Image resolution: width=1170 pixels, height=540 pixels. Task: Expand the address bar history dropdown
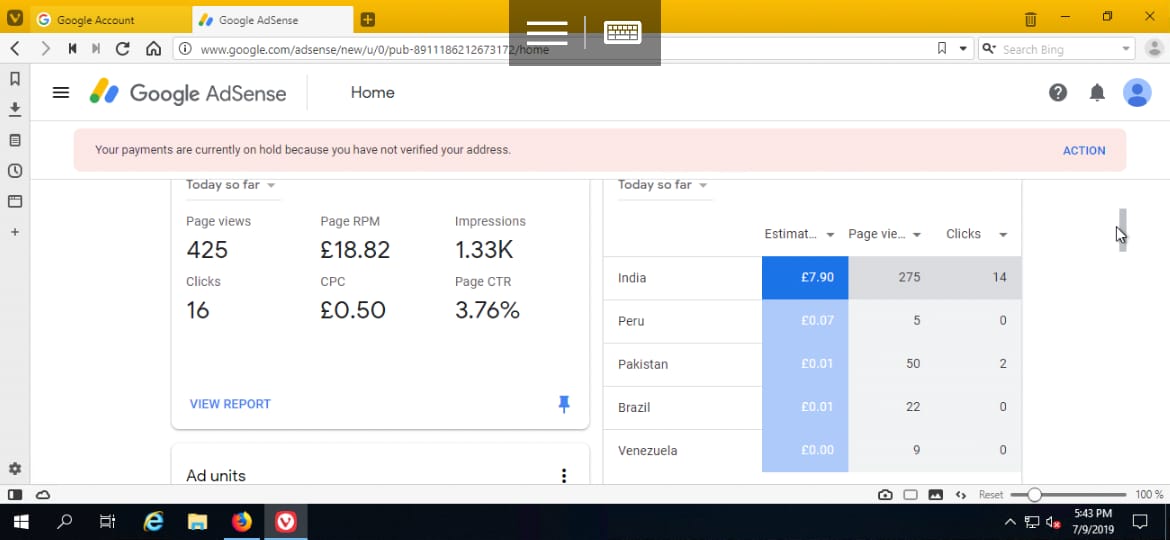coord(963,49)
